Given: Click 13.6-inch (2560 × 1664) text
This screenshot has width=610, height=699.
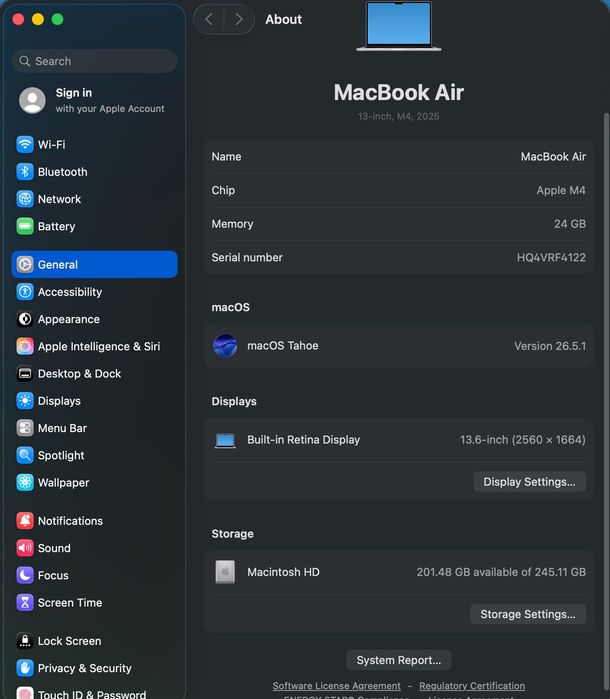Looking at the screenshot, I should 523,440.
